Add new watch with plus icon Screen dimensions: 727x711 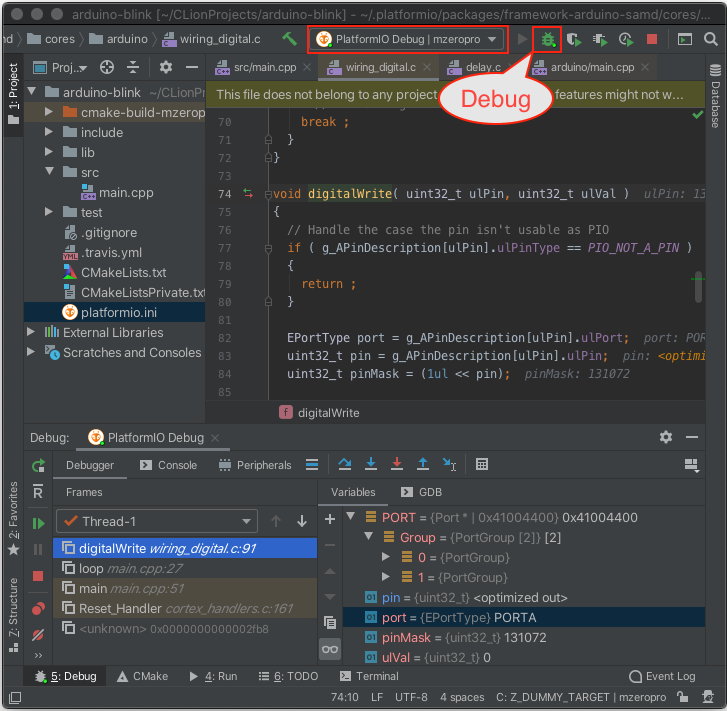click(330, 519)
